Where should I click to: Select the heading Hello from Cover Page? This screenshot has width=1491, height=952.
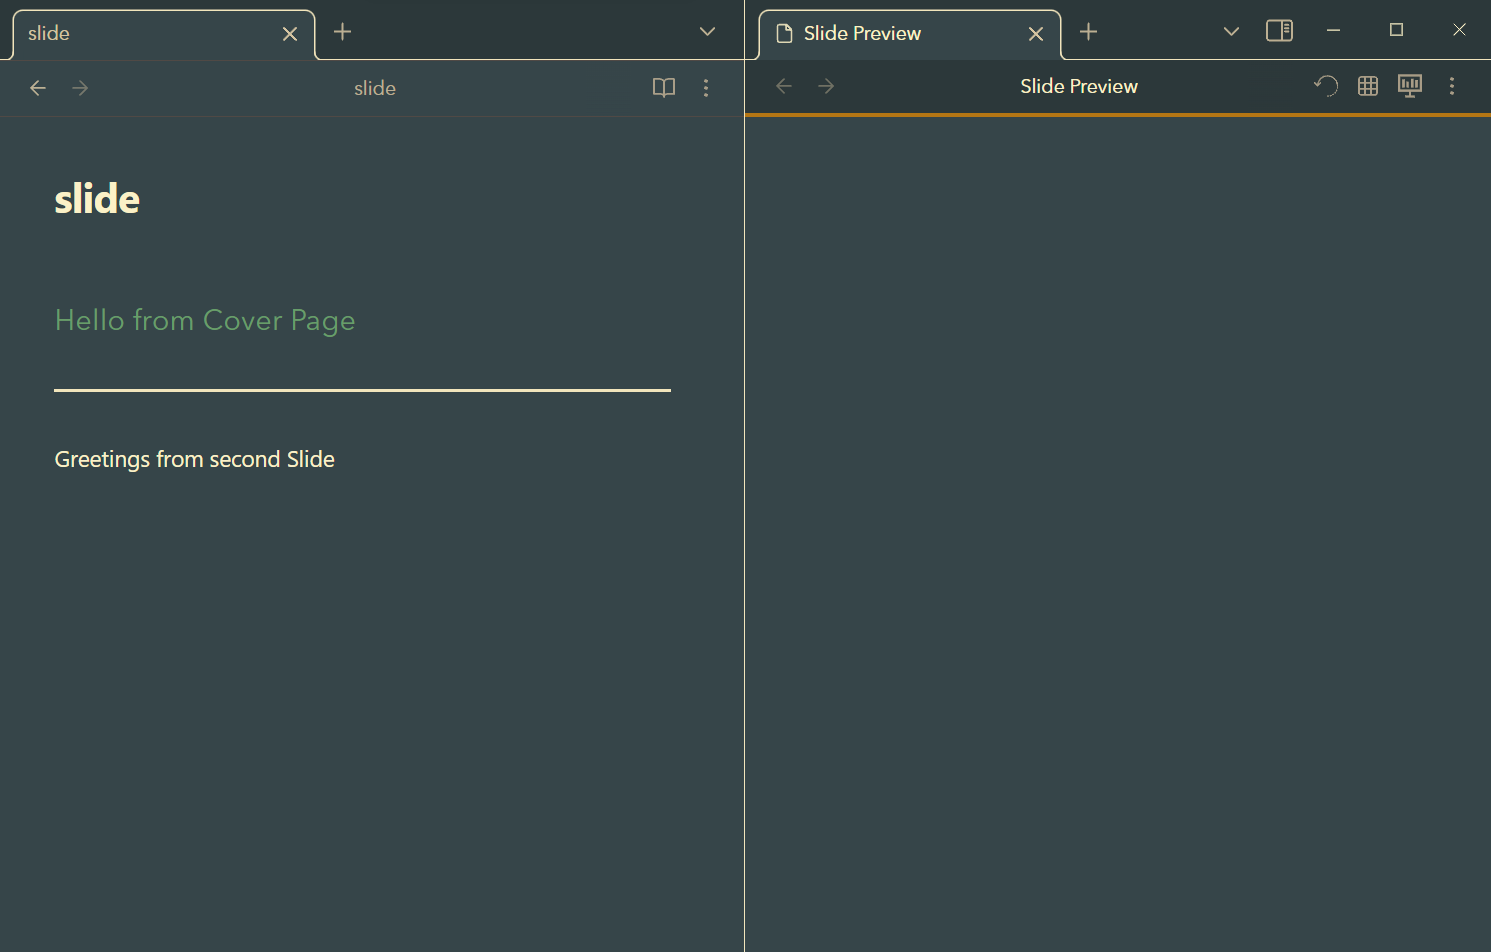click(205, 320)
